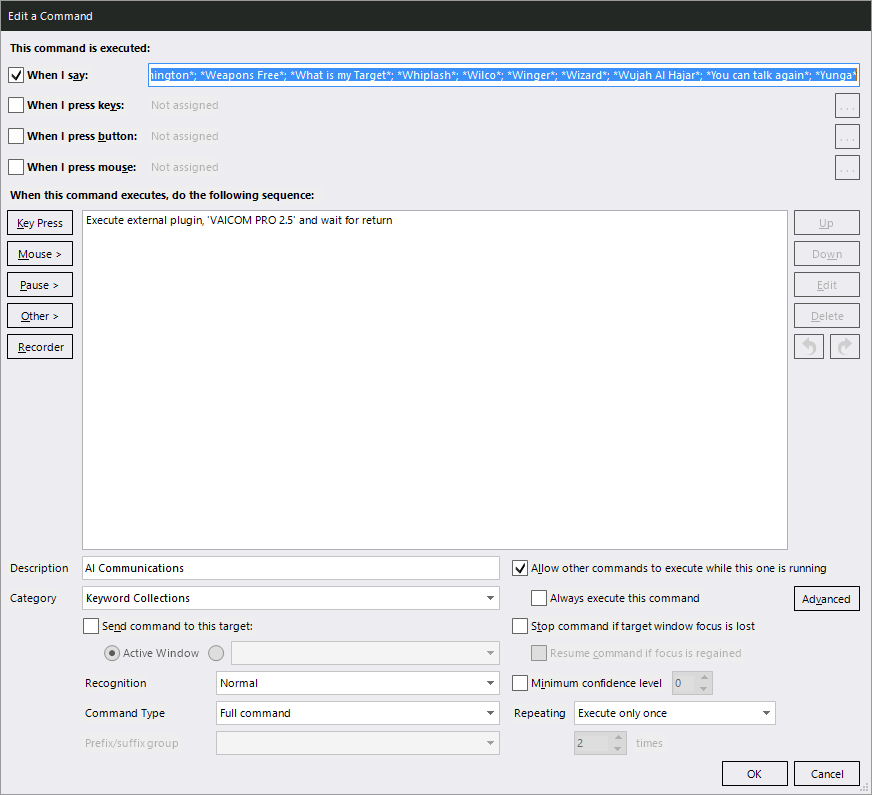Open the Command Type dropdown
This screenshot has width=872, height=795.
[358, 713]
